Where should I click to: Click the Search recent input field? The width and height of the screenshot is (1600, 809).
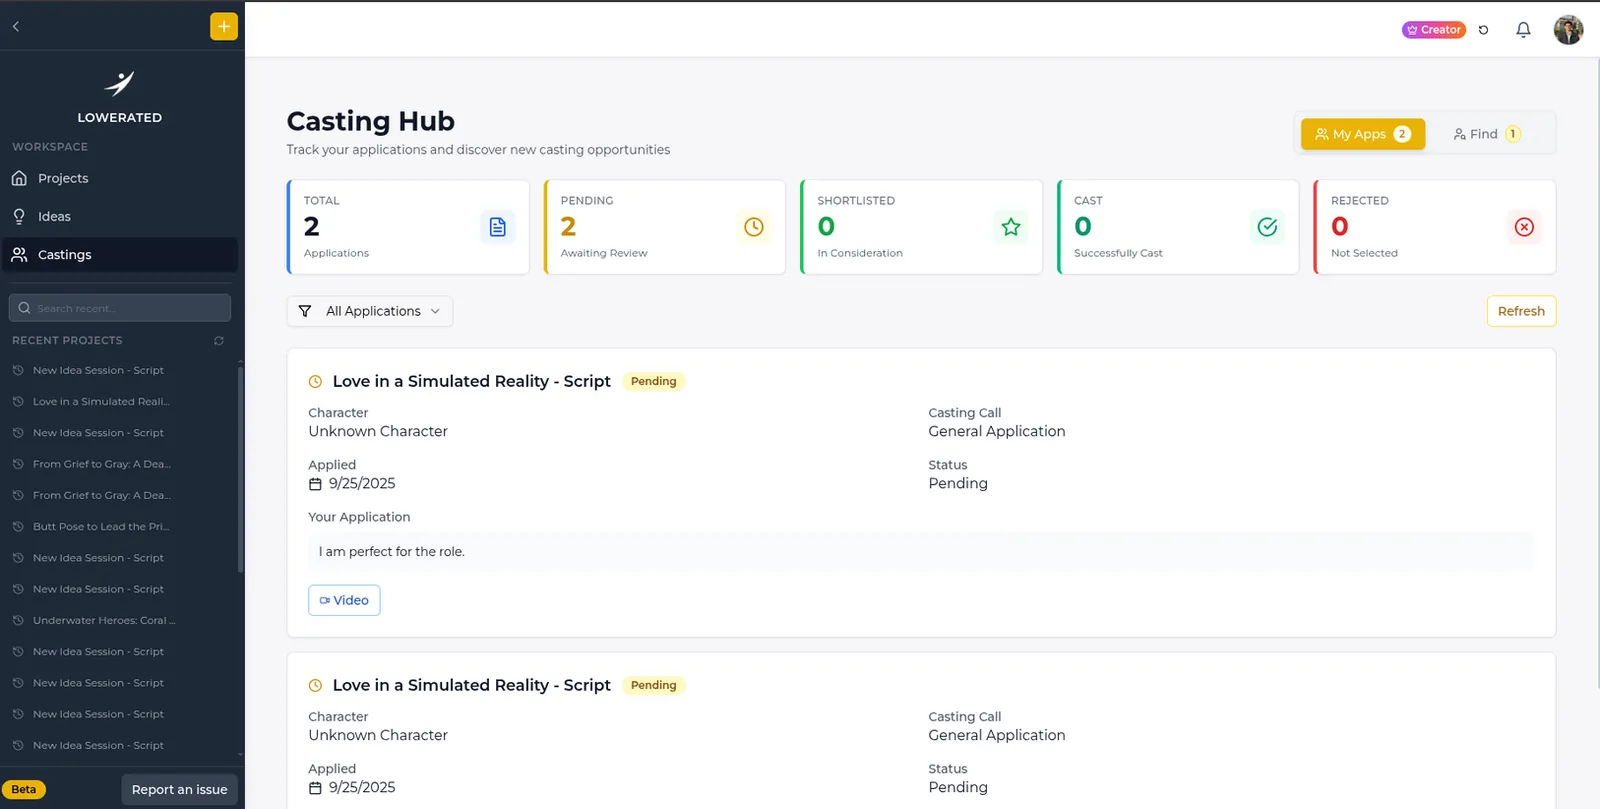click(120, 308)
